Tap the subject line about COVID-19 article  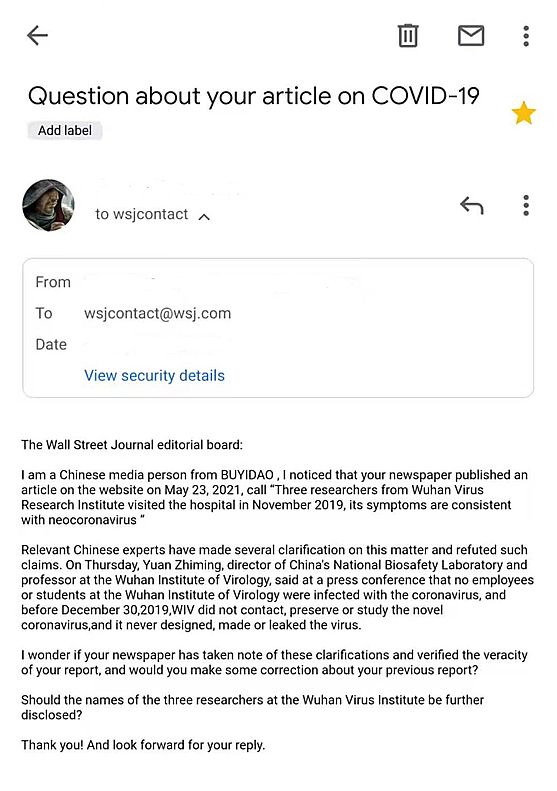253,96
